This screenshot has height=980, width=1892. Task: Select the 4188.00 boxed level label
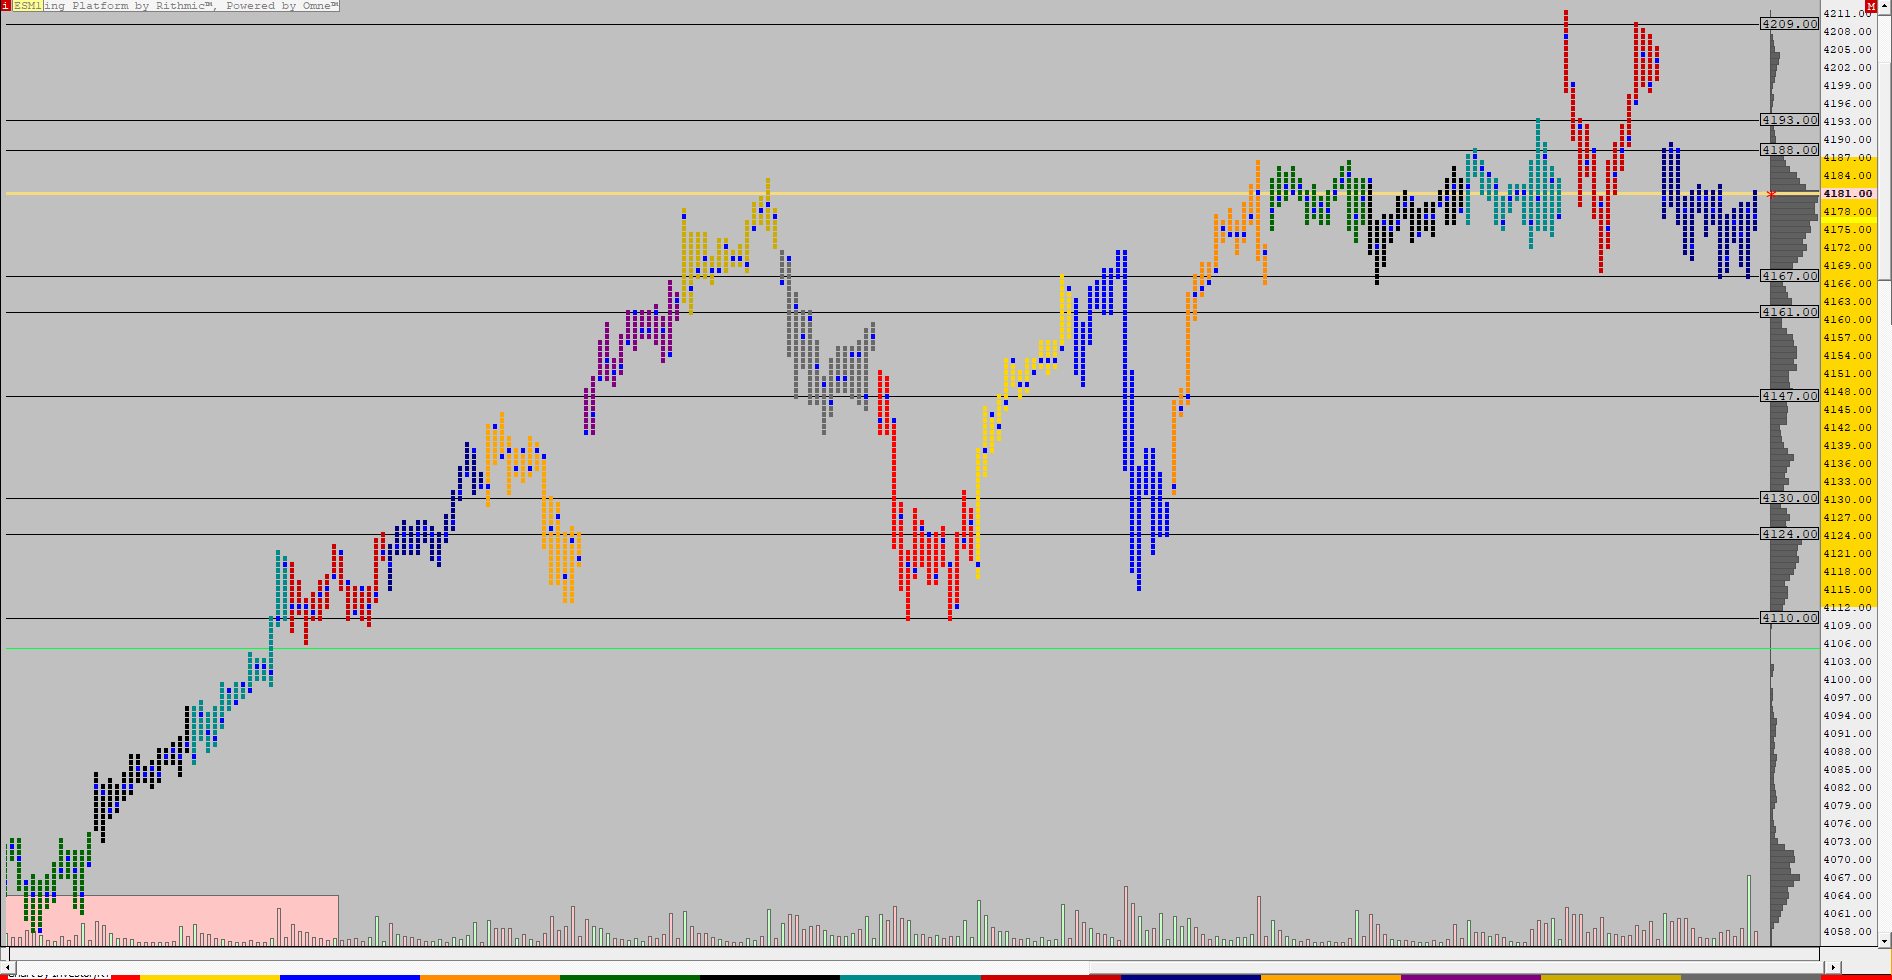pos(1790,150)
